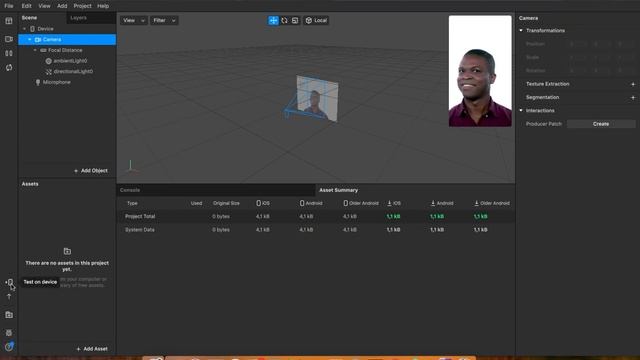
Task: Toggle Local coordinate mode
Action: tap(316, 20)
